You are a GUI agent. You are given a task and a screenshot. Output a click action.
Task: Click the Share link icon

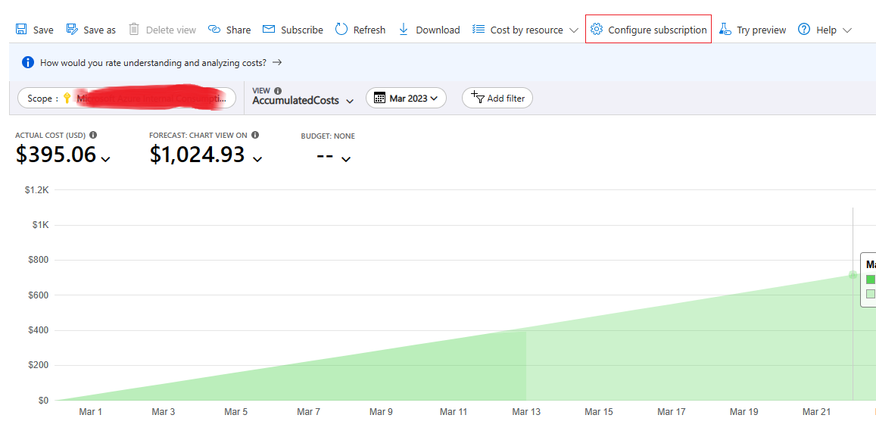[x=214, y=29]
